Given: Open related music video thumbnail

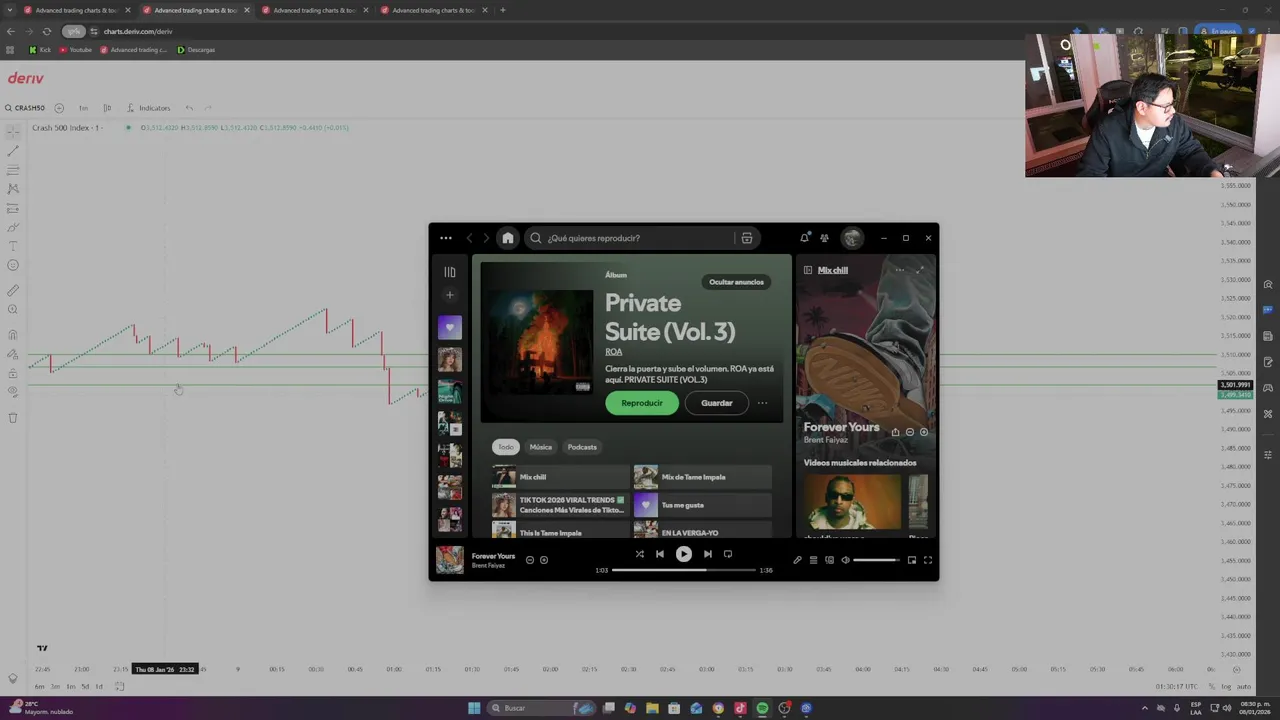Looking at the screenshot, I should 852,502.
